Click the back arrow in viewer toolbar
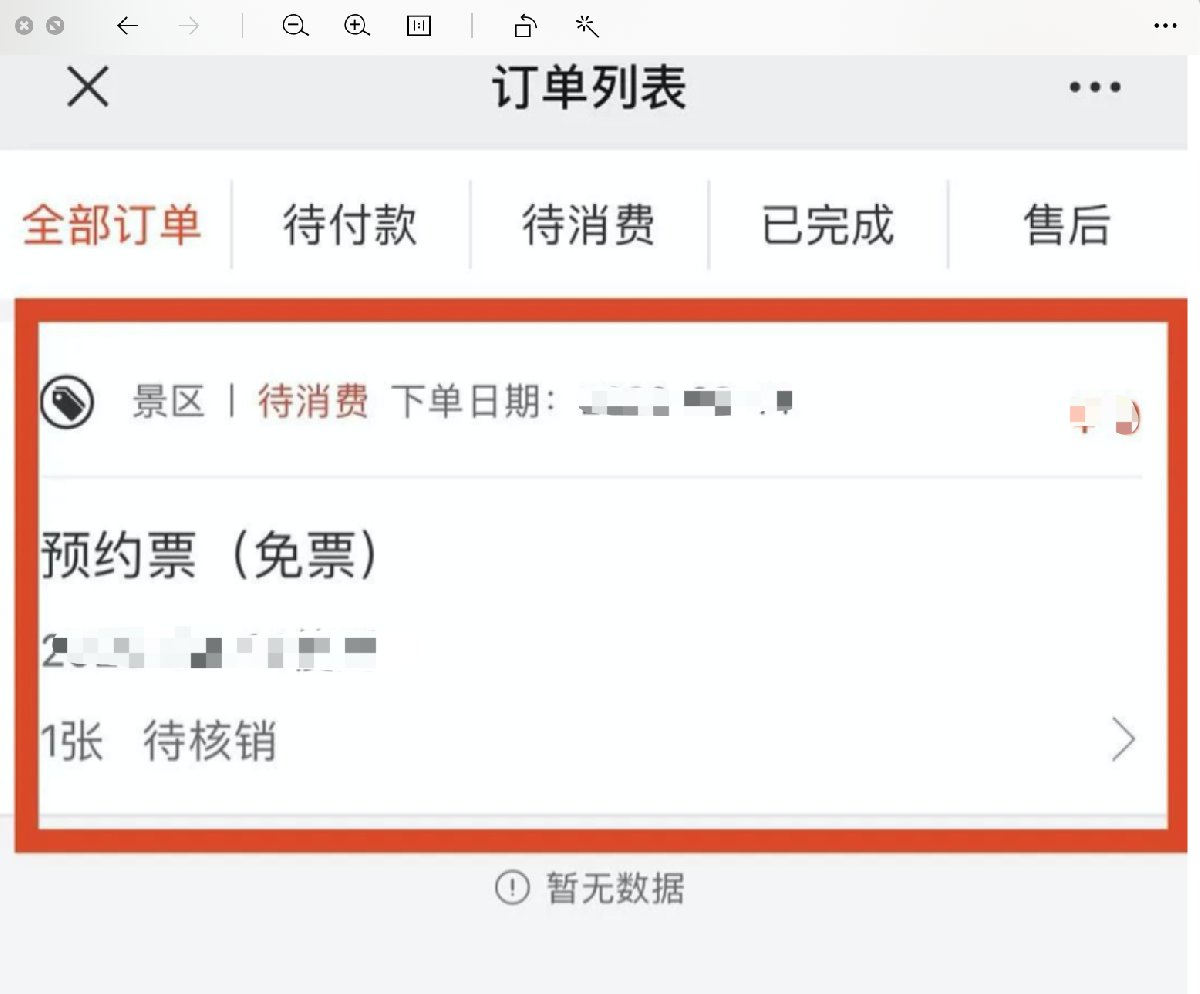Image resolution: width=1200 pixels, height=994 pixels. pos(127,27)
